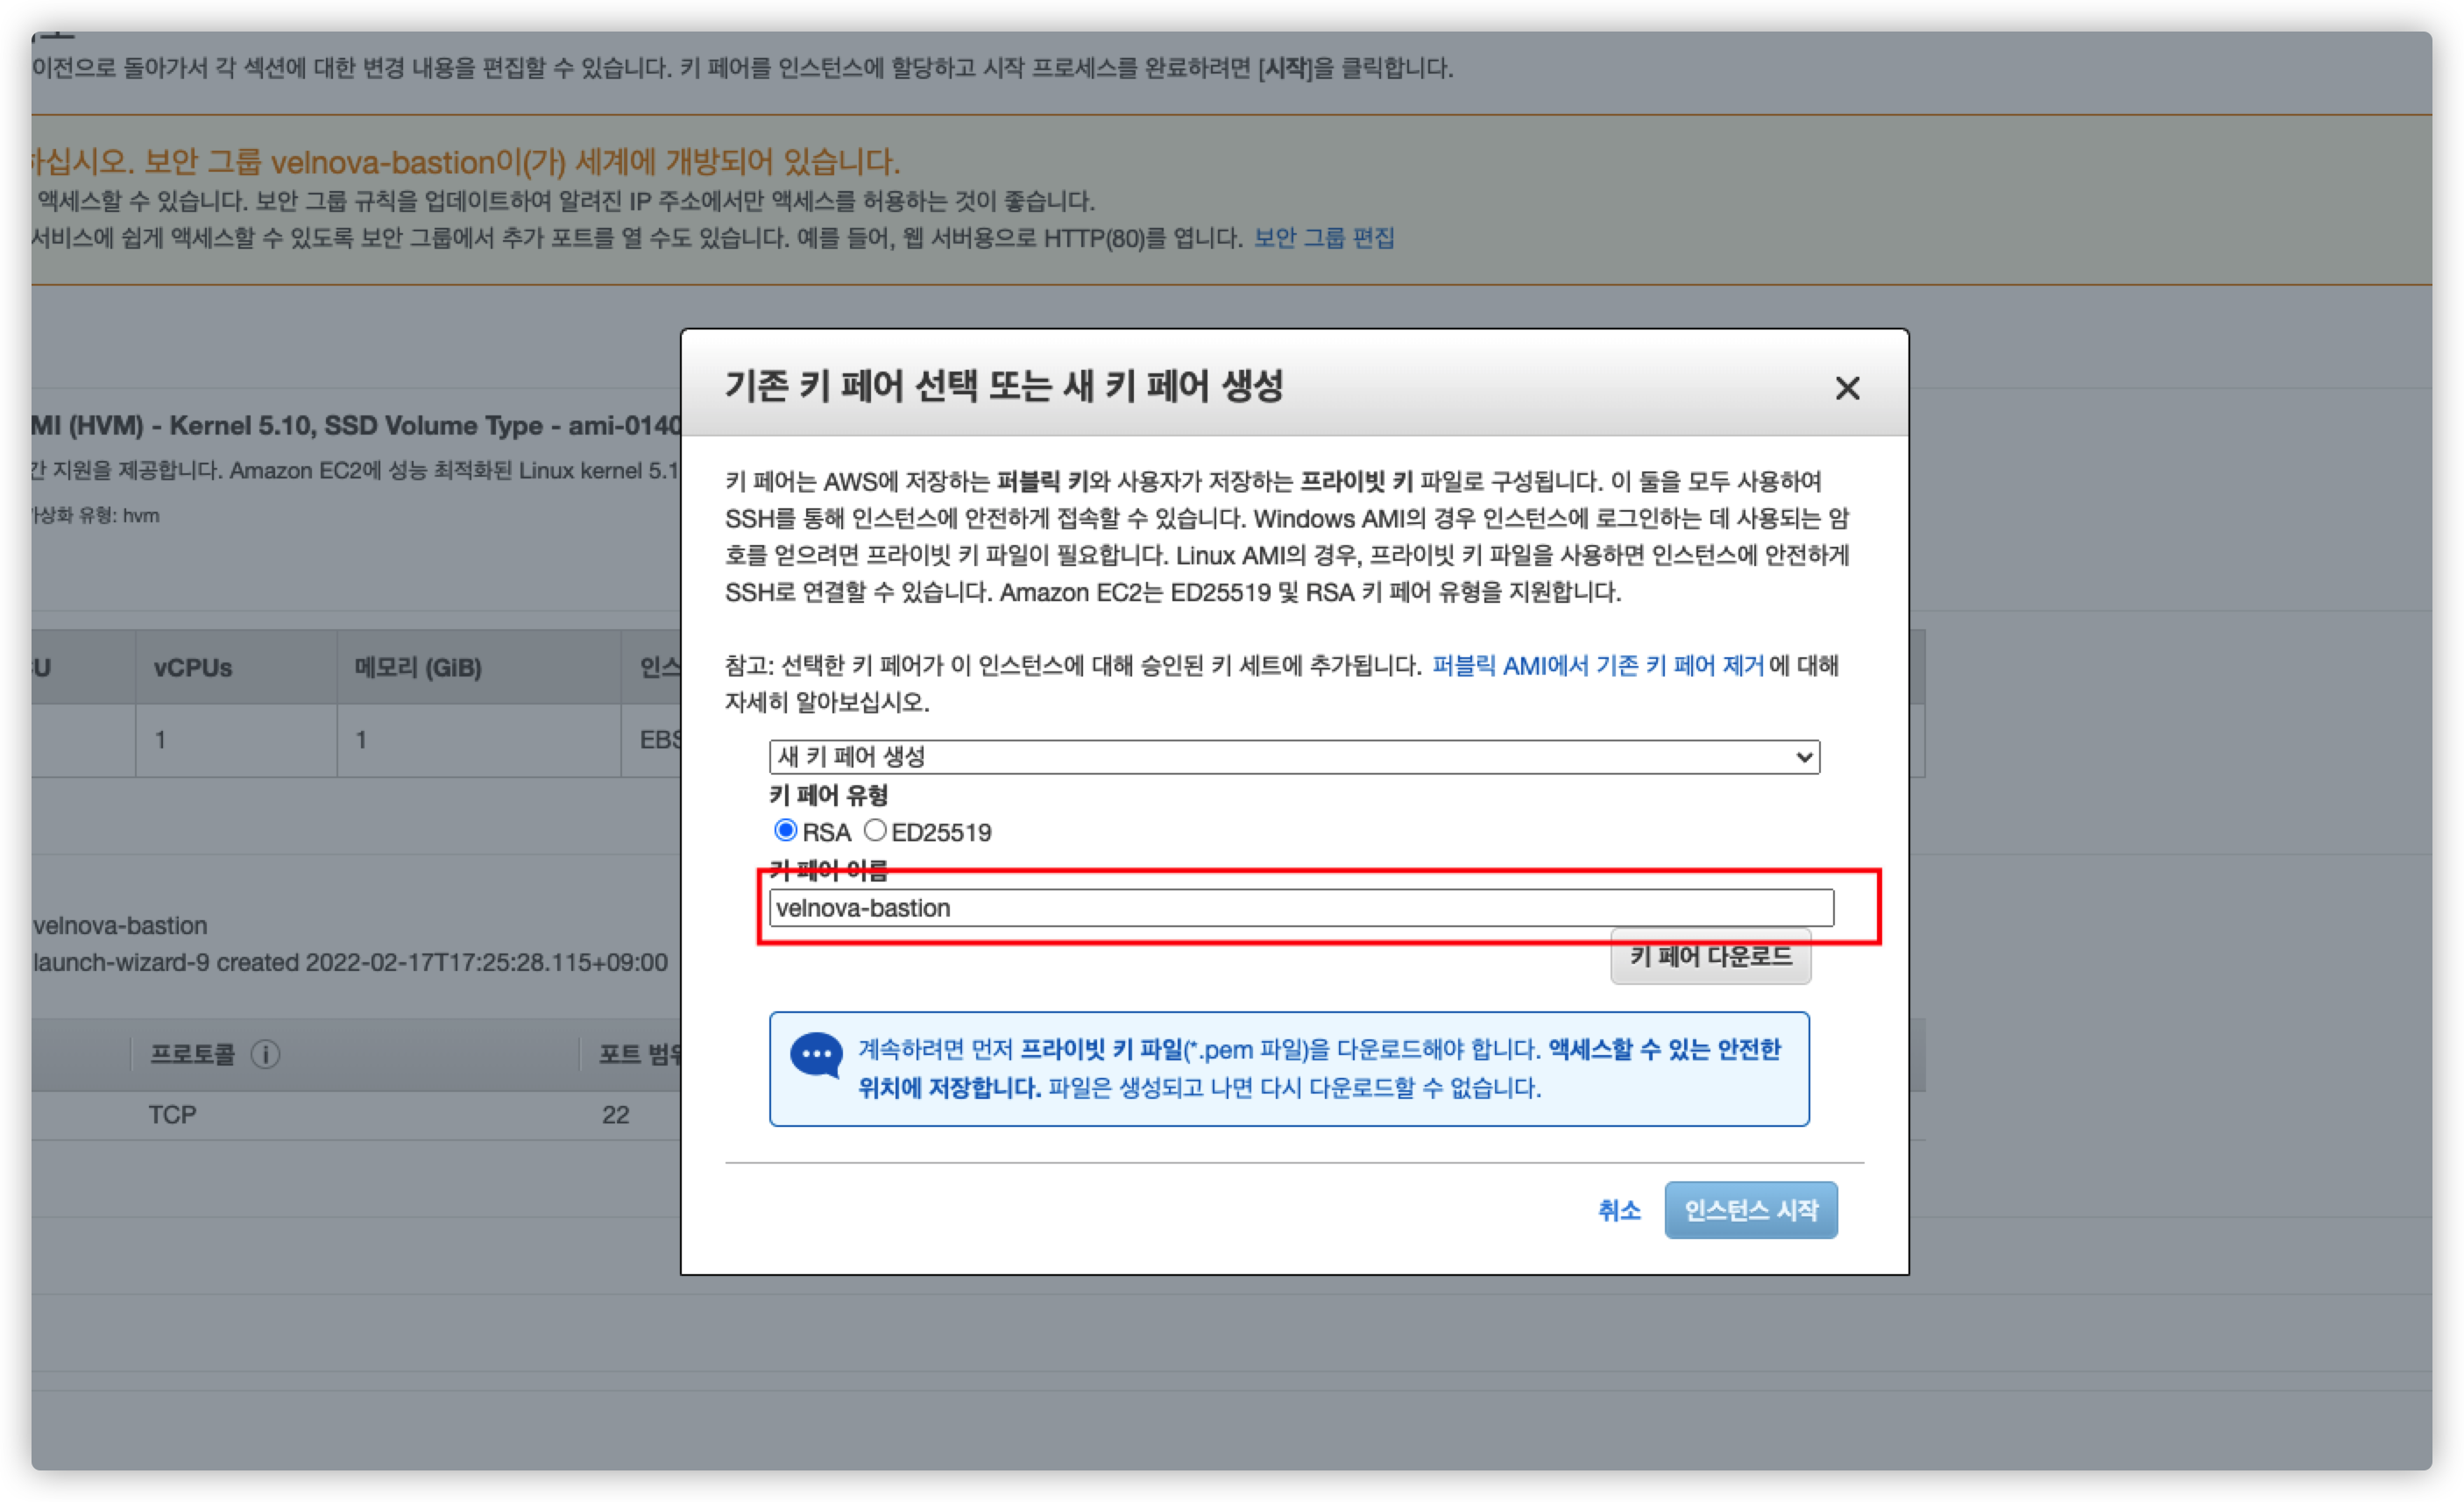Select the TCP protocol cell
The height and width of the screenshot is (1502, 2464).
[x=173, y=1115]
